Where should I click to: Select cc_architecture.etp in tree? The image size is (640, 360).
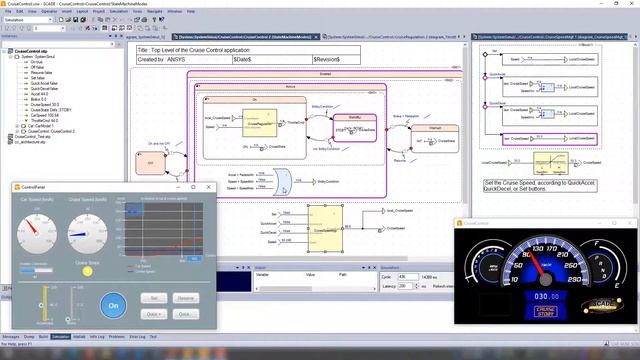(30, 142)
